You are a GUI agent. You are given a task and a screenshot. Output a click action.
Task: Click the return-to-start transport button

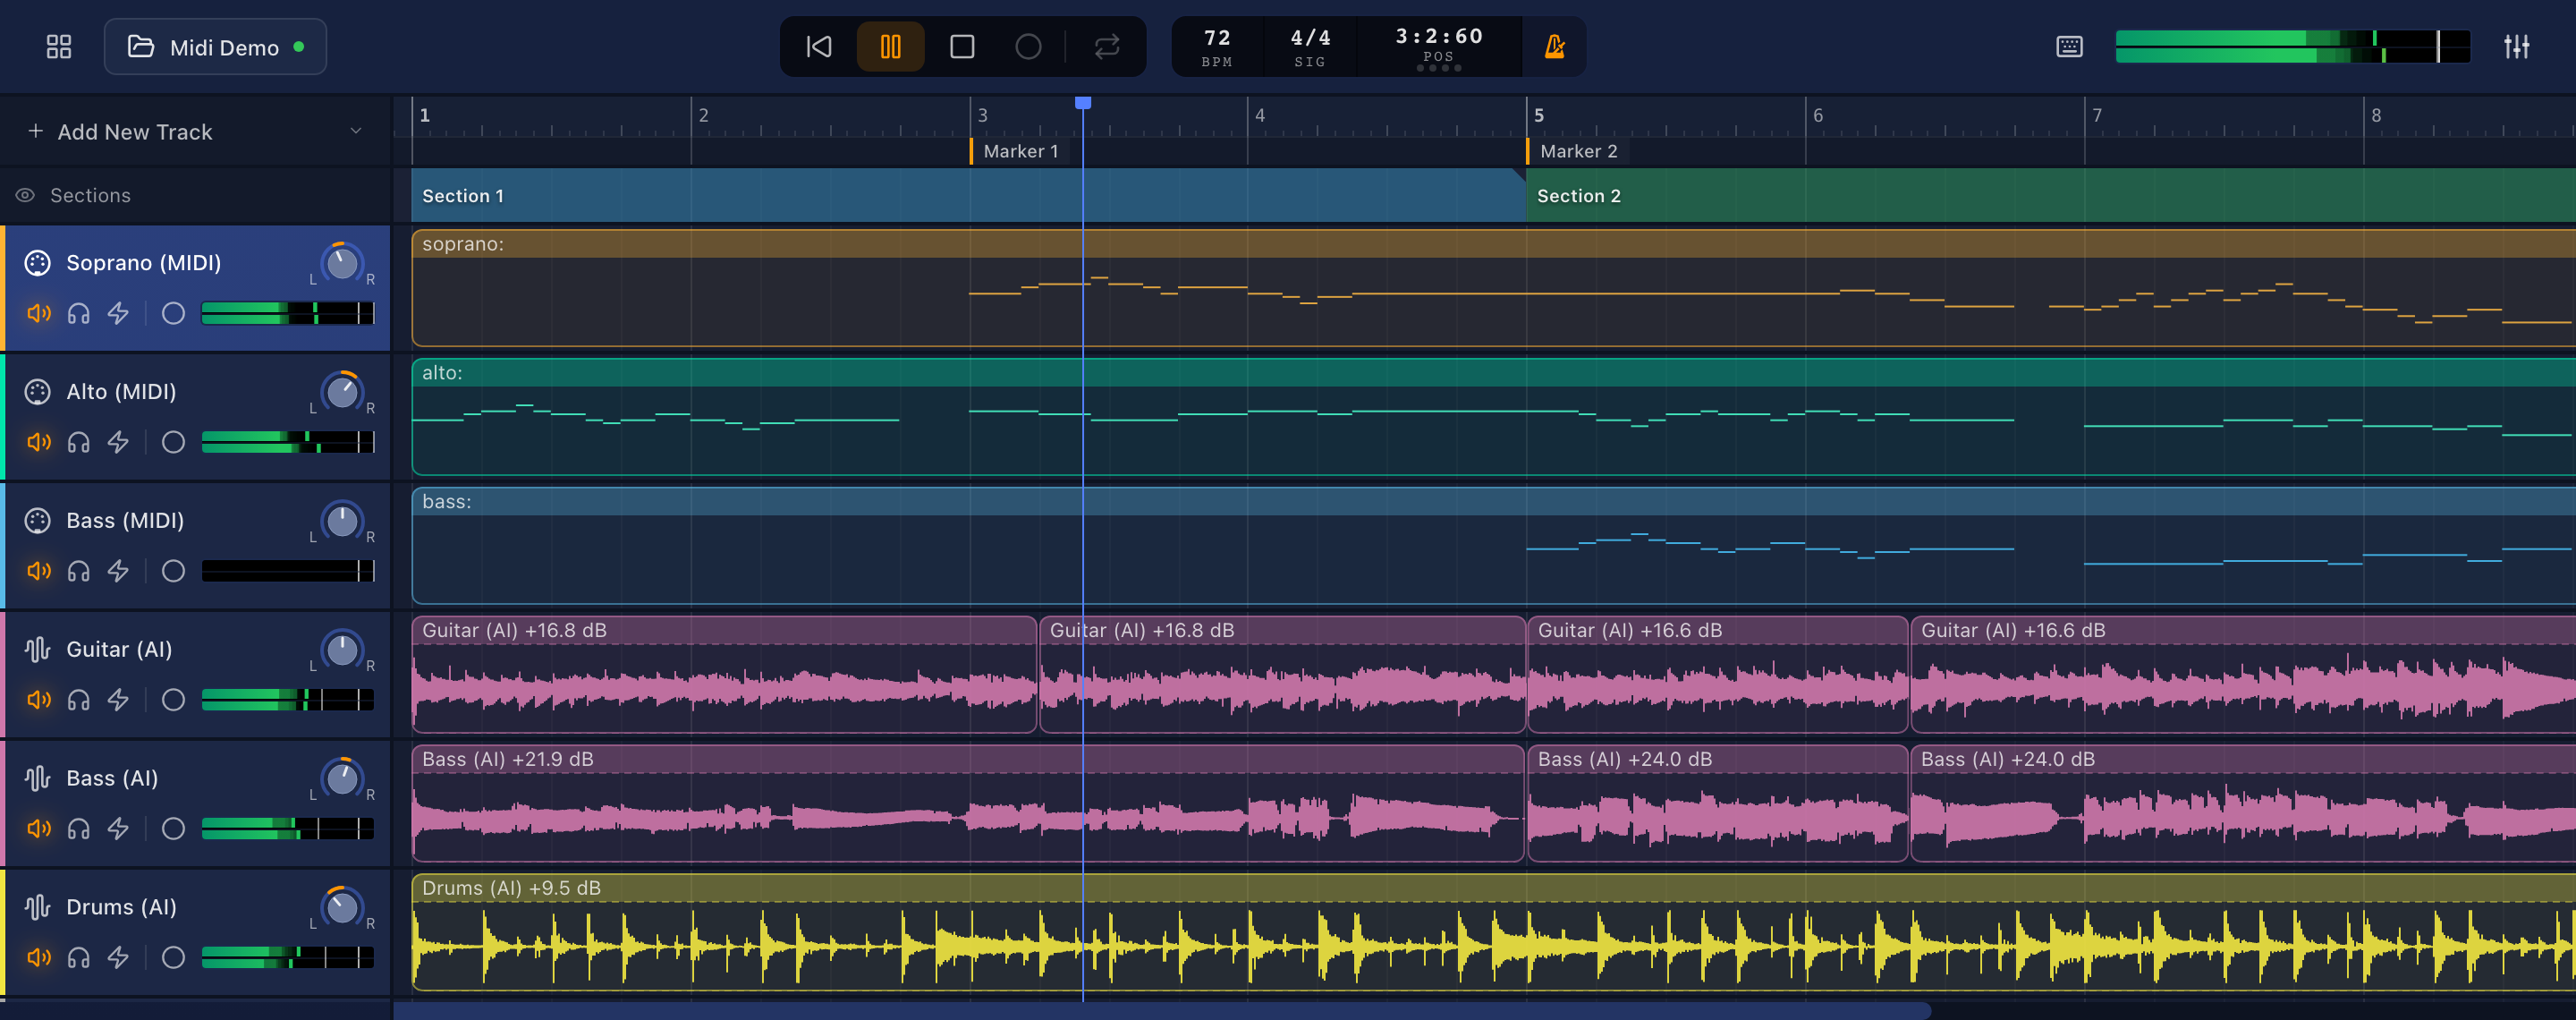coord(819,47)
